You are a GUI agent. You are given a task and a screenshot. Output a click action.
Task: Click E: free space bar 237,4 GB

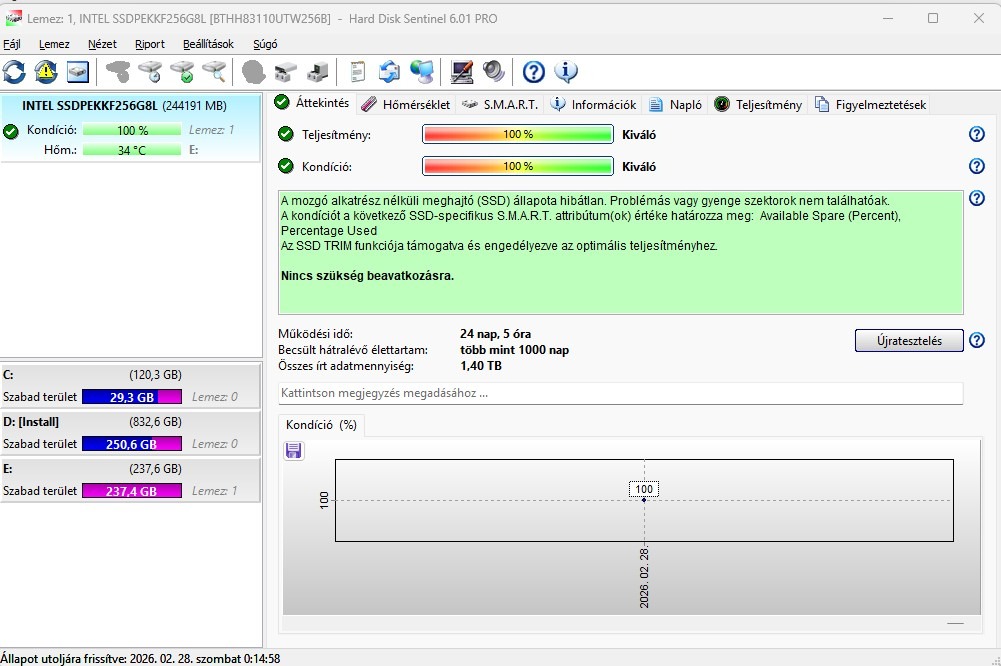[132, 491]
